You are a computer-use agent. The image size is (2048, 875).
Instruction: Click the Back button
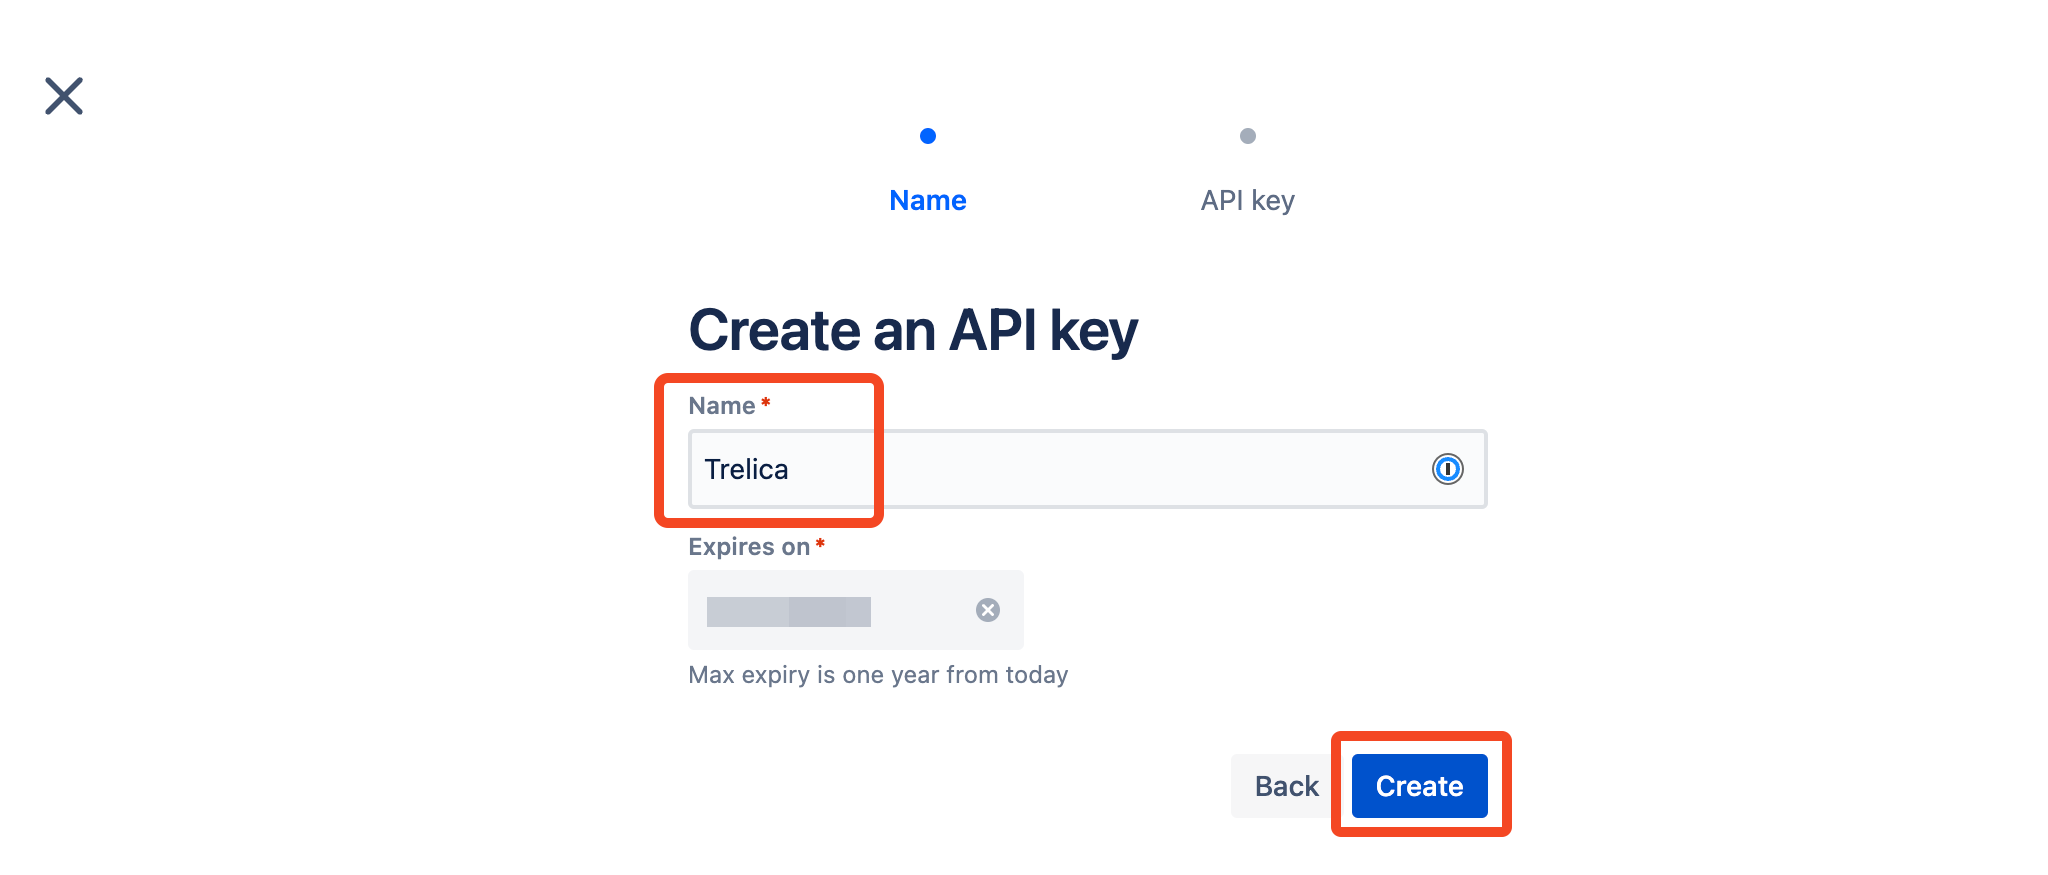pyautogui.click(x=1287, y=786)
